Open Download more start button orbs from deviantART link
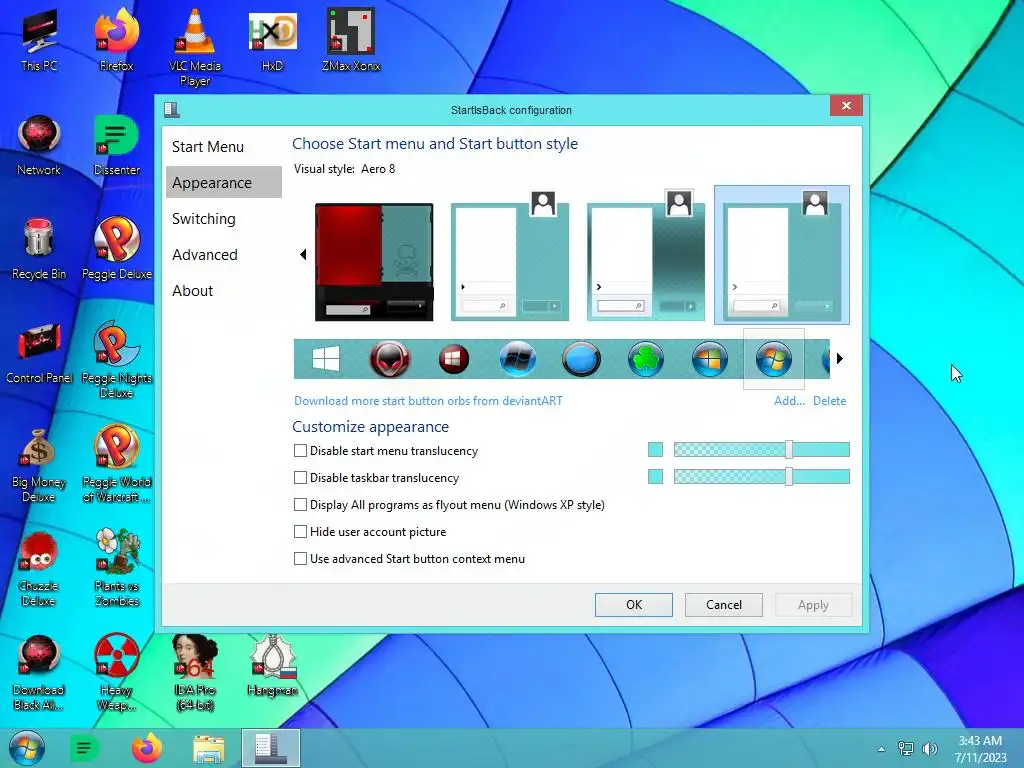Screen dimensions: 1024x768 (428, 401)
